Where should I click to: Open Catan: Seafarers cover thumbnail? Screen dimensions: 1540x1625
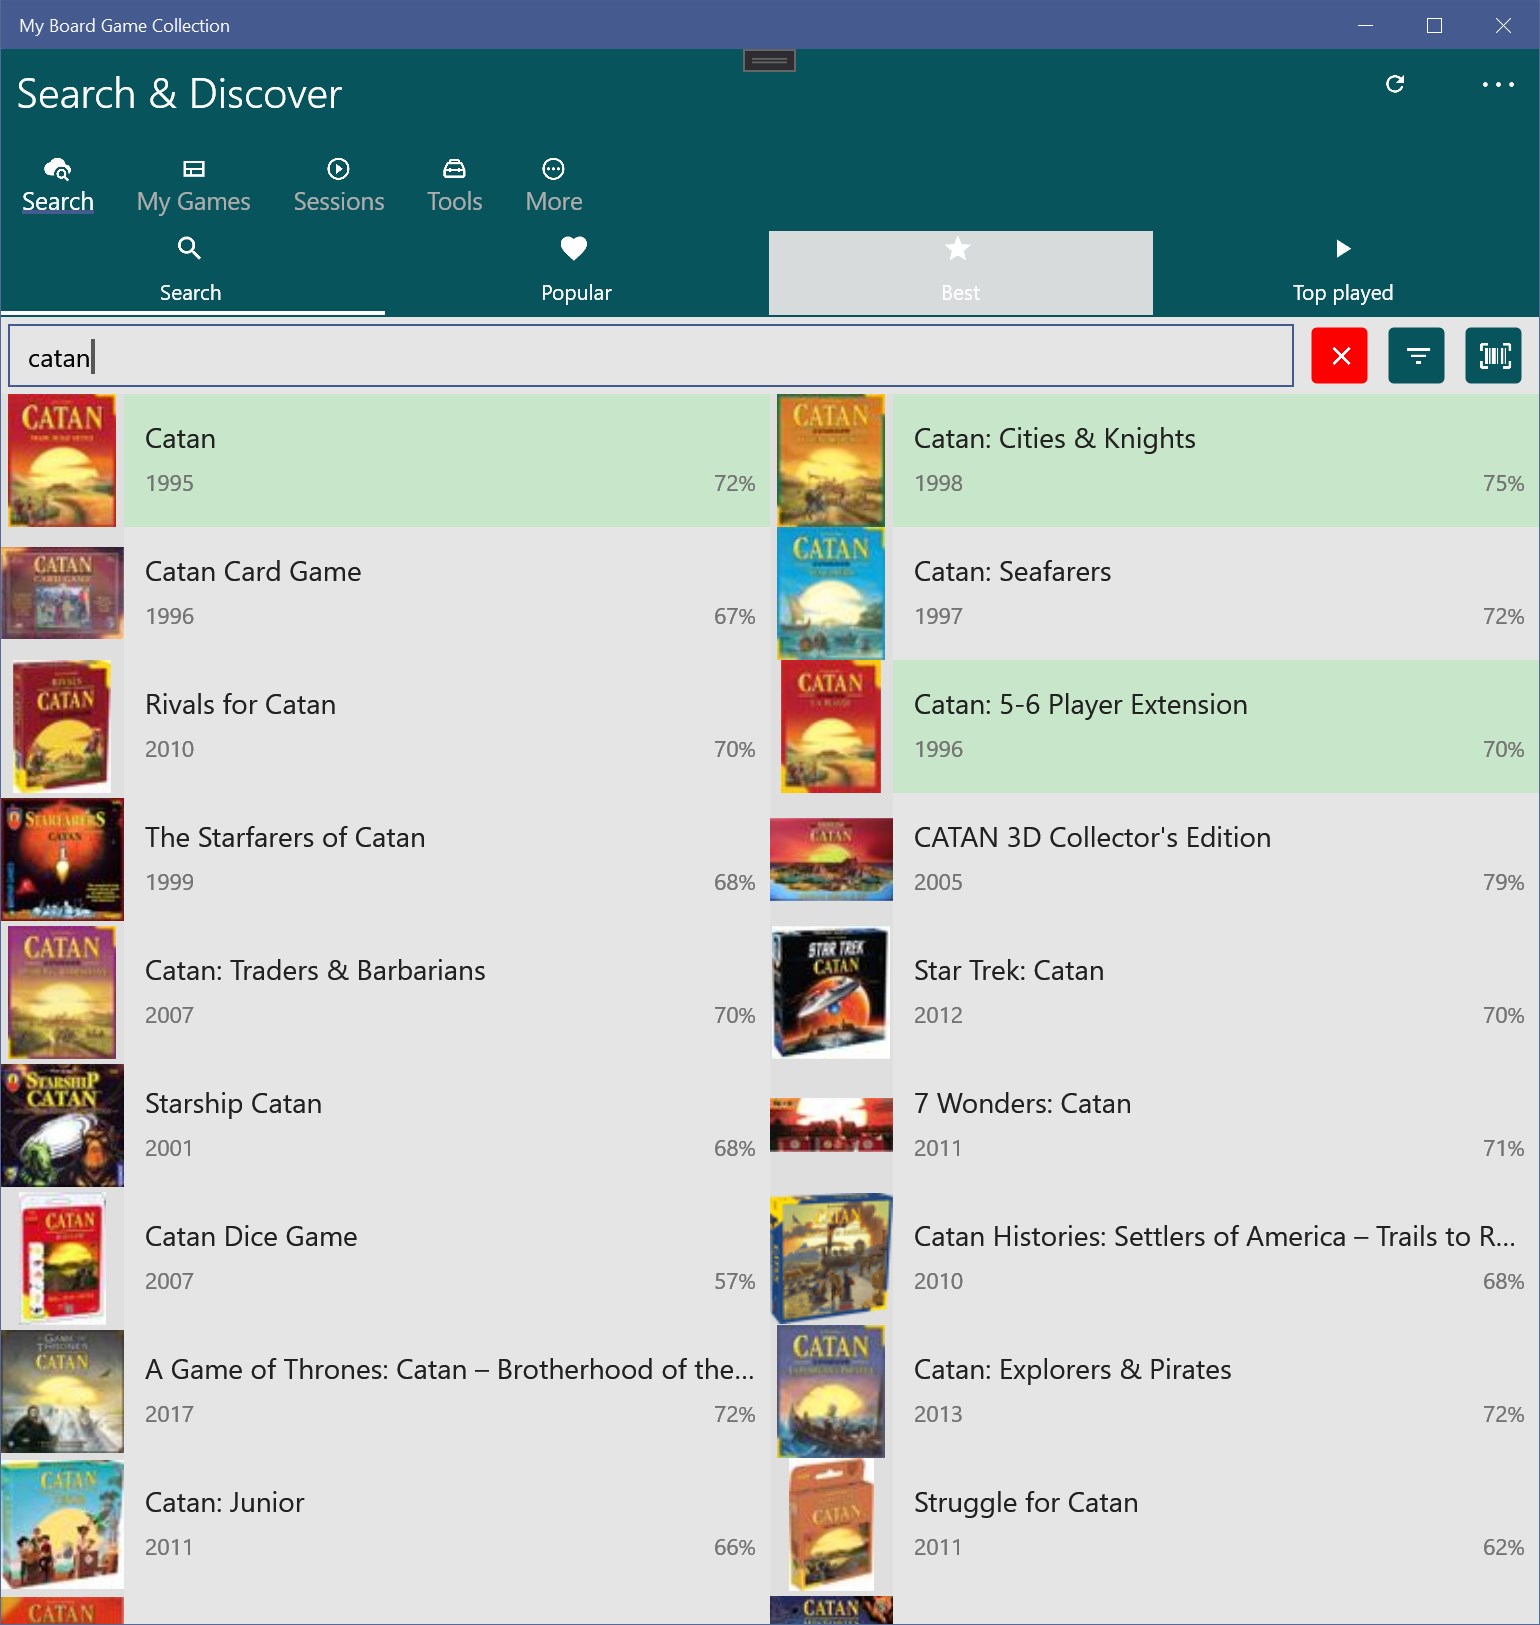[x=831, y=593]
